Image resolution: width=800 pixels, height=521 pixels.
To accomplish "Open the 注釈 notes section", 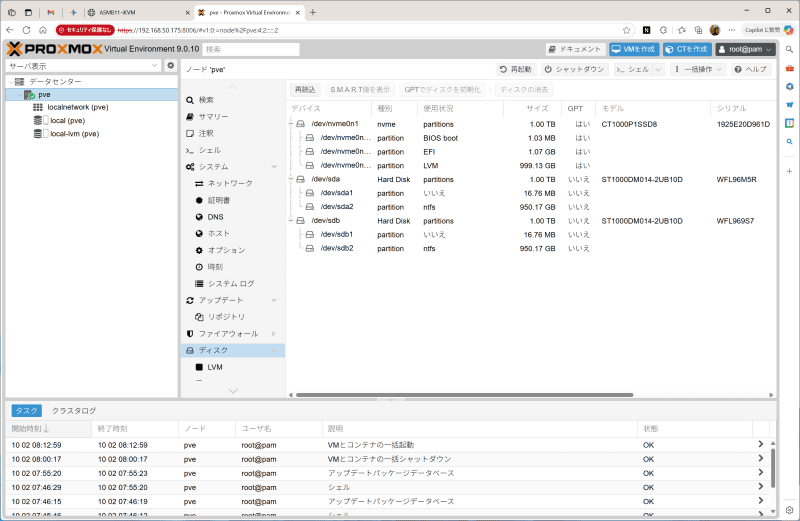I will tap(206, 133).
